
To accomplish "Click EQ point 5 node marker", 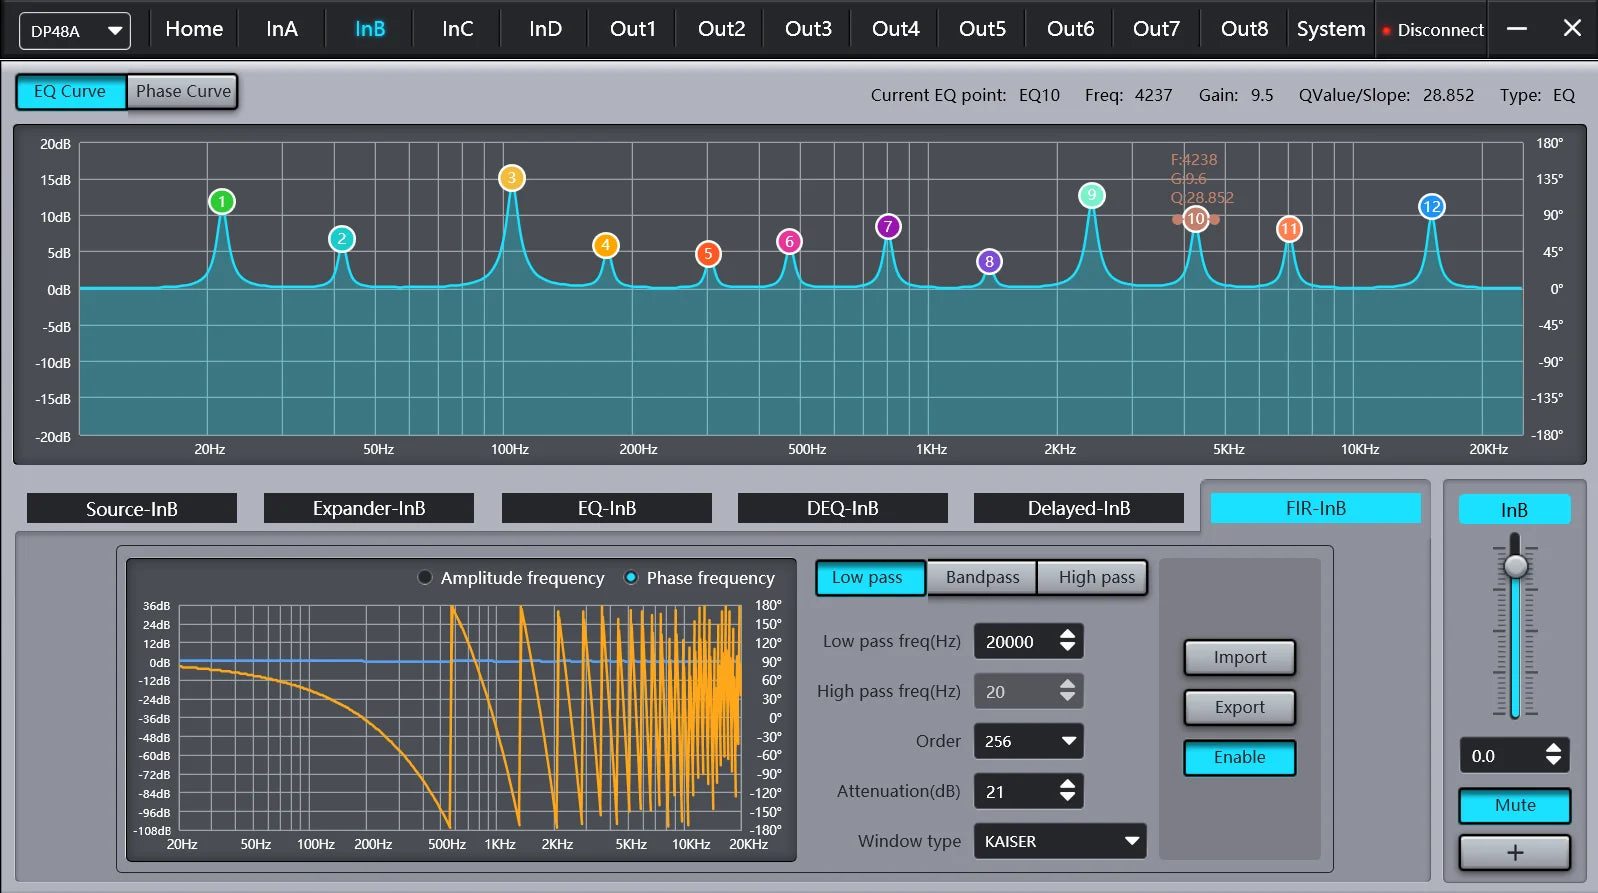I will tap(708, 254).
